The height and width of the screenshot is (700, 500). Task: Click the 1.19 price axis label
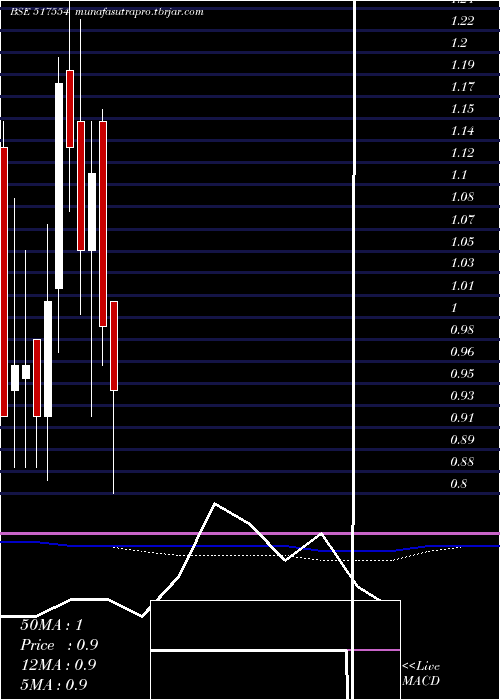(x=462, y=65)
